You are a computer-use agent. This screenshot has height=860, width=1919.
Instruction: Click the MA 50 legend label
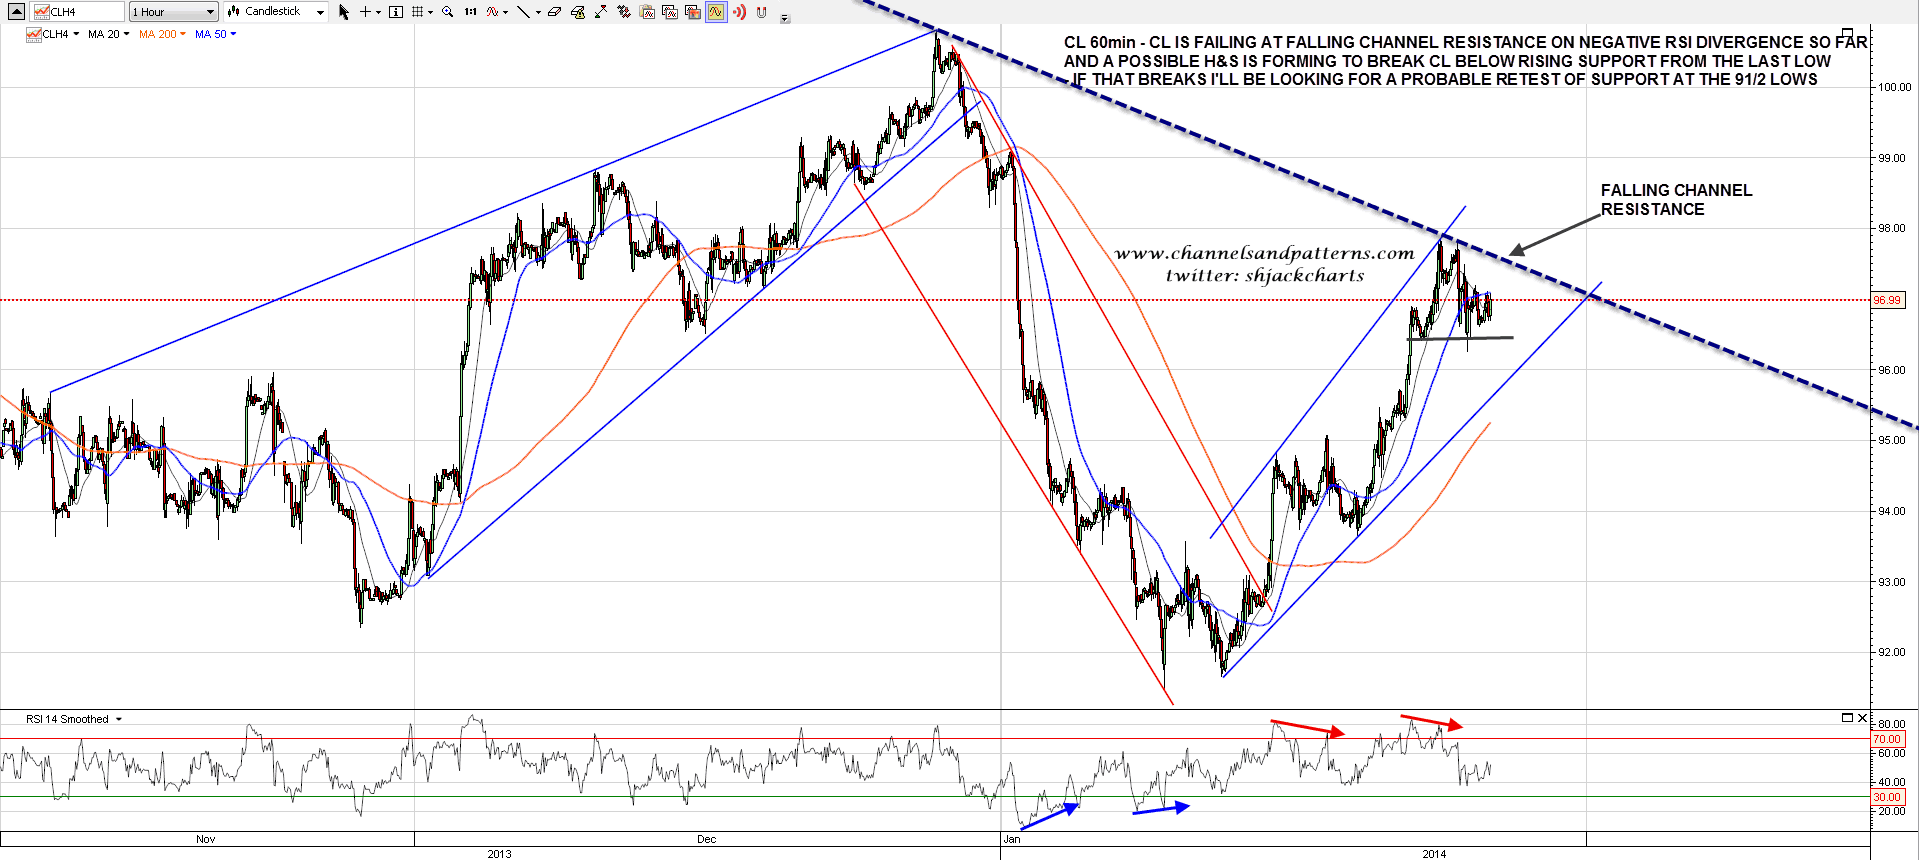click(x=211, y=34)
